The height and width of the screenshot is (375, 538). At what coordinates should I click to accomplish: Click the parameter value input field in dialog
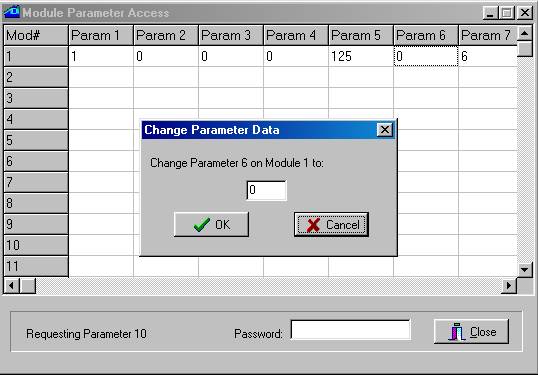click(267, 190)
